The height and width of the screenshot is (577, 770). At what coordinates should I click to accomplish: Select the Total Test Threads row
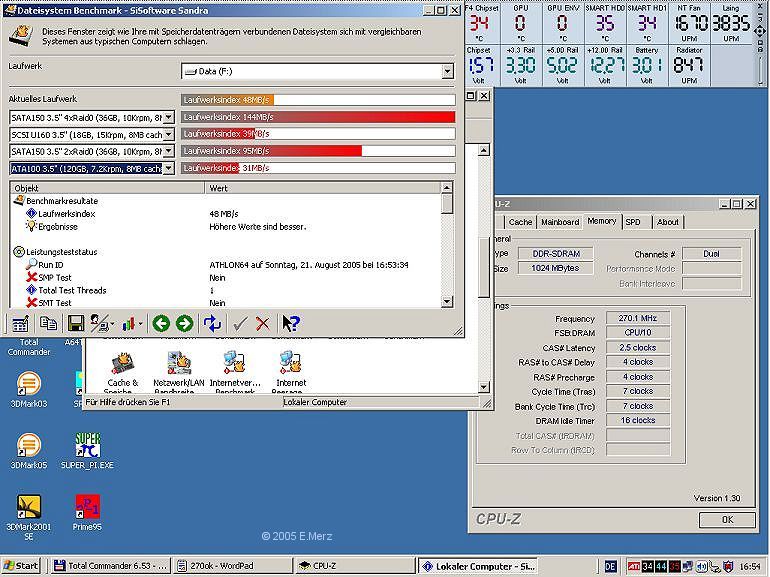pos(225,290)
